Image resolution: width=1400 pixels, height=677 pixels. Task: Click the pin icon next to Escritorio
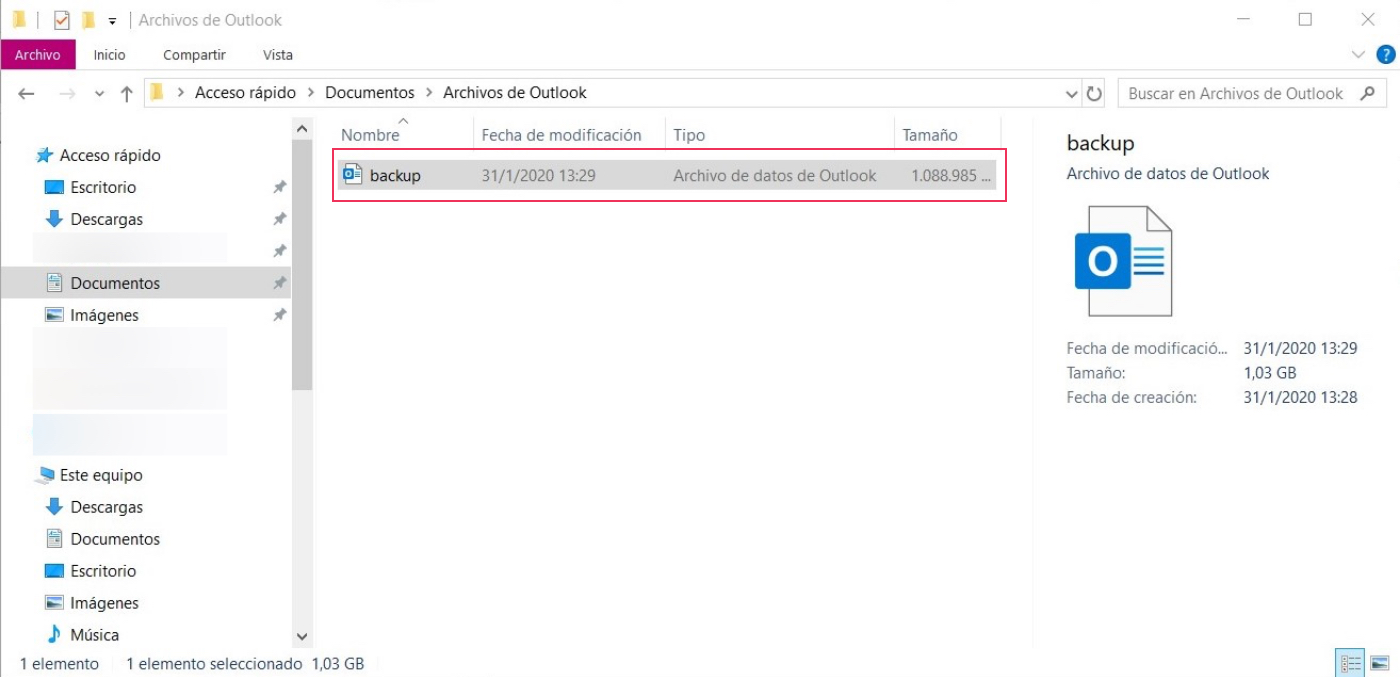[280, 187]
